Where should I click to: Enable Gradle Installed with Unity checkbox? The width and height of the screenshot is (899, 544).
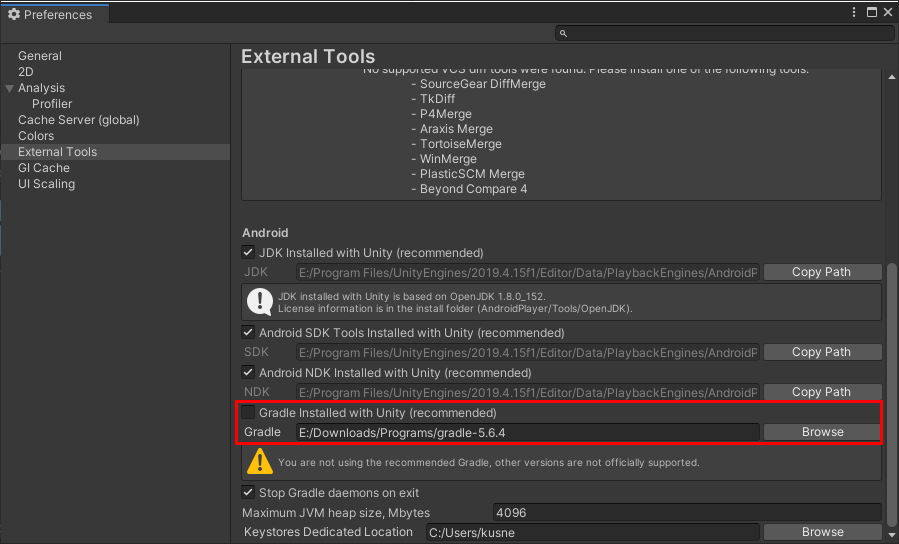(248, 413)
